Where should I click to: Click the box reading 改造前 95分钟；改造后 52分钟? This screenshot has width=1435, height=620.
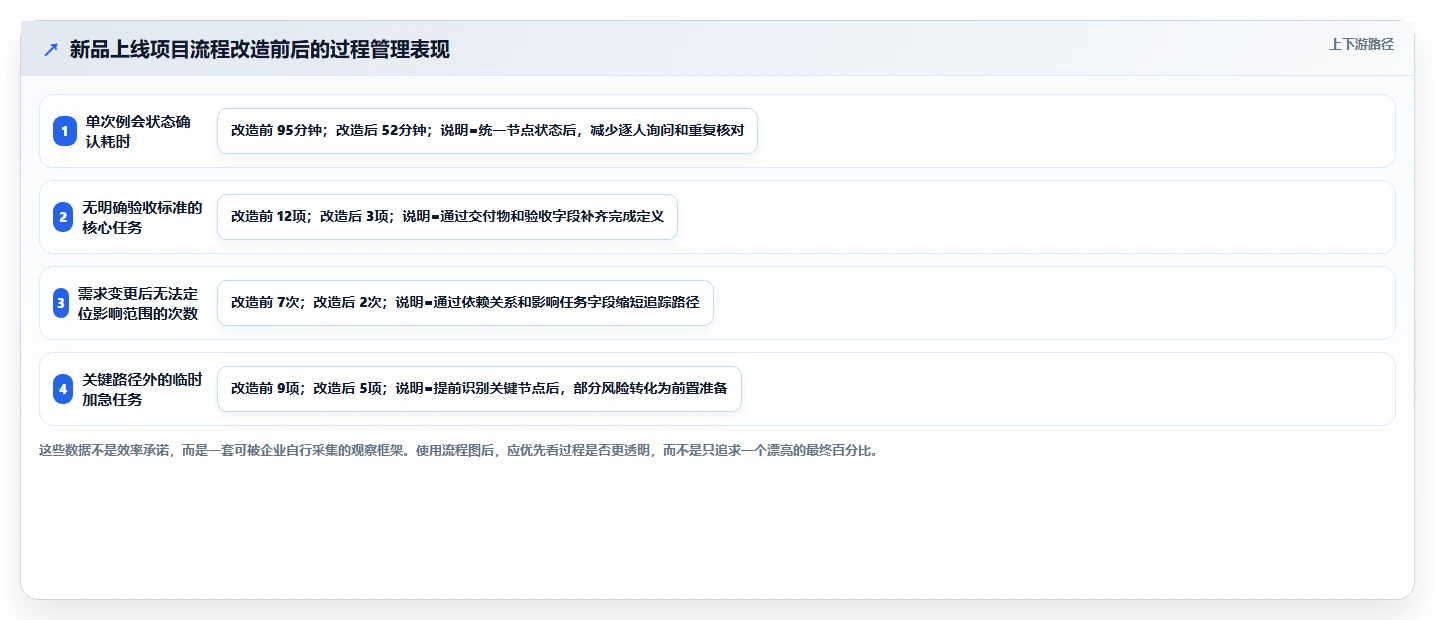click(x=487, y=131)
